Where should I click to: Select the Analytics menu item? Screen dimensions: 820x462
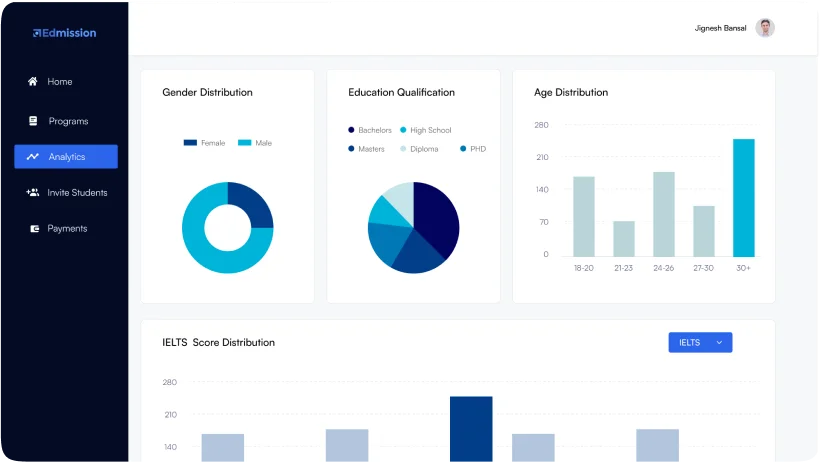(66, 156)
